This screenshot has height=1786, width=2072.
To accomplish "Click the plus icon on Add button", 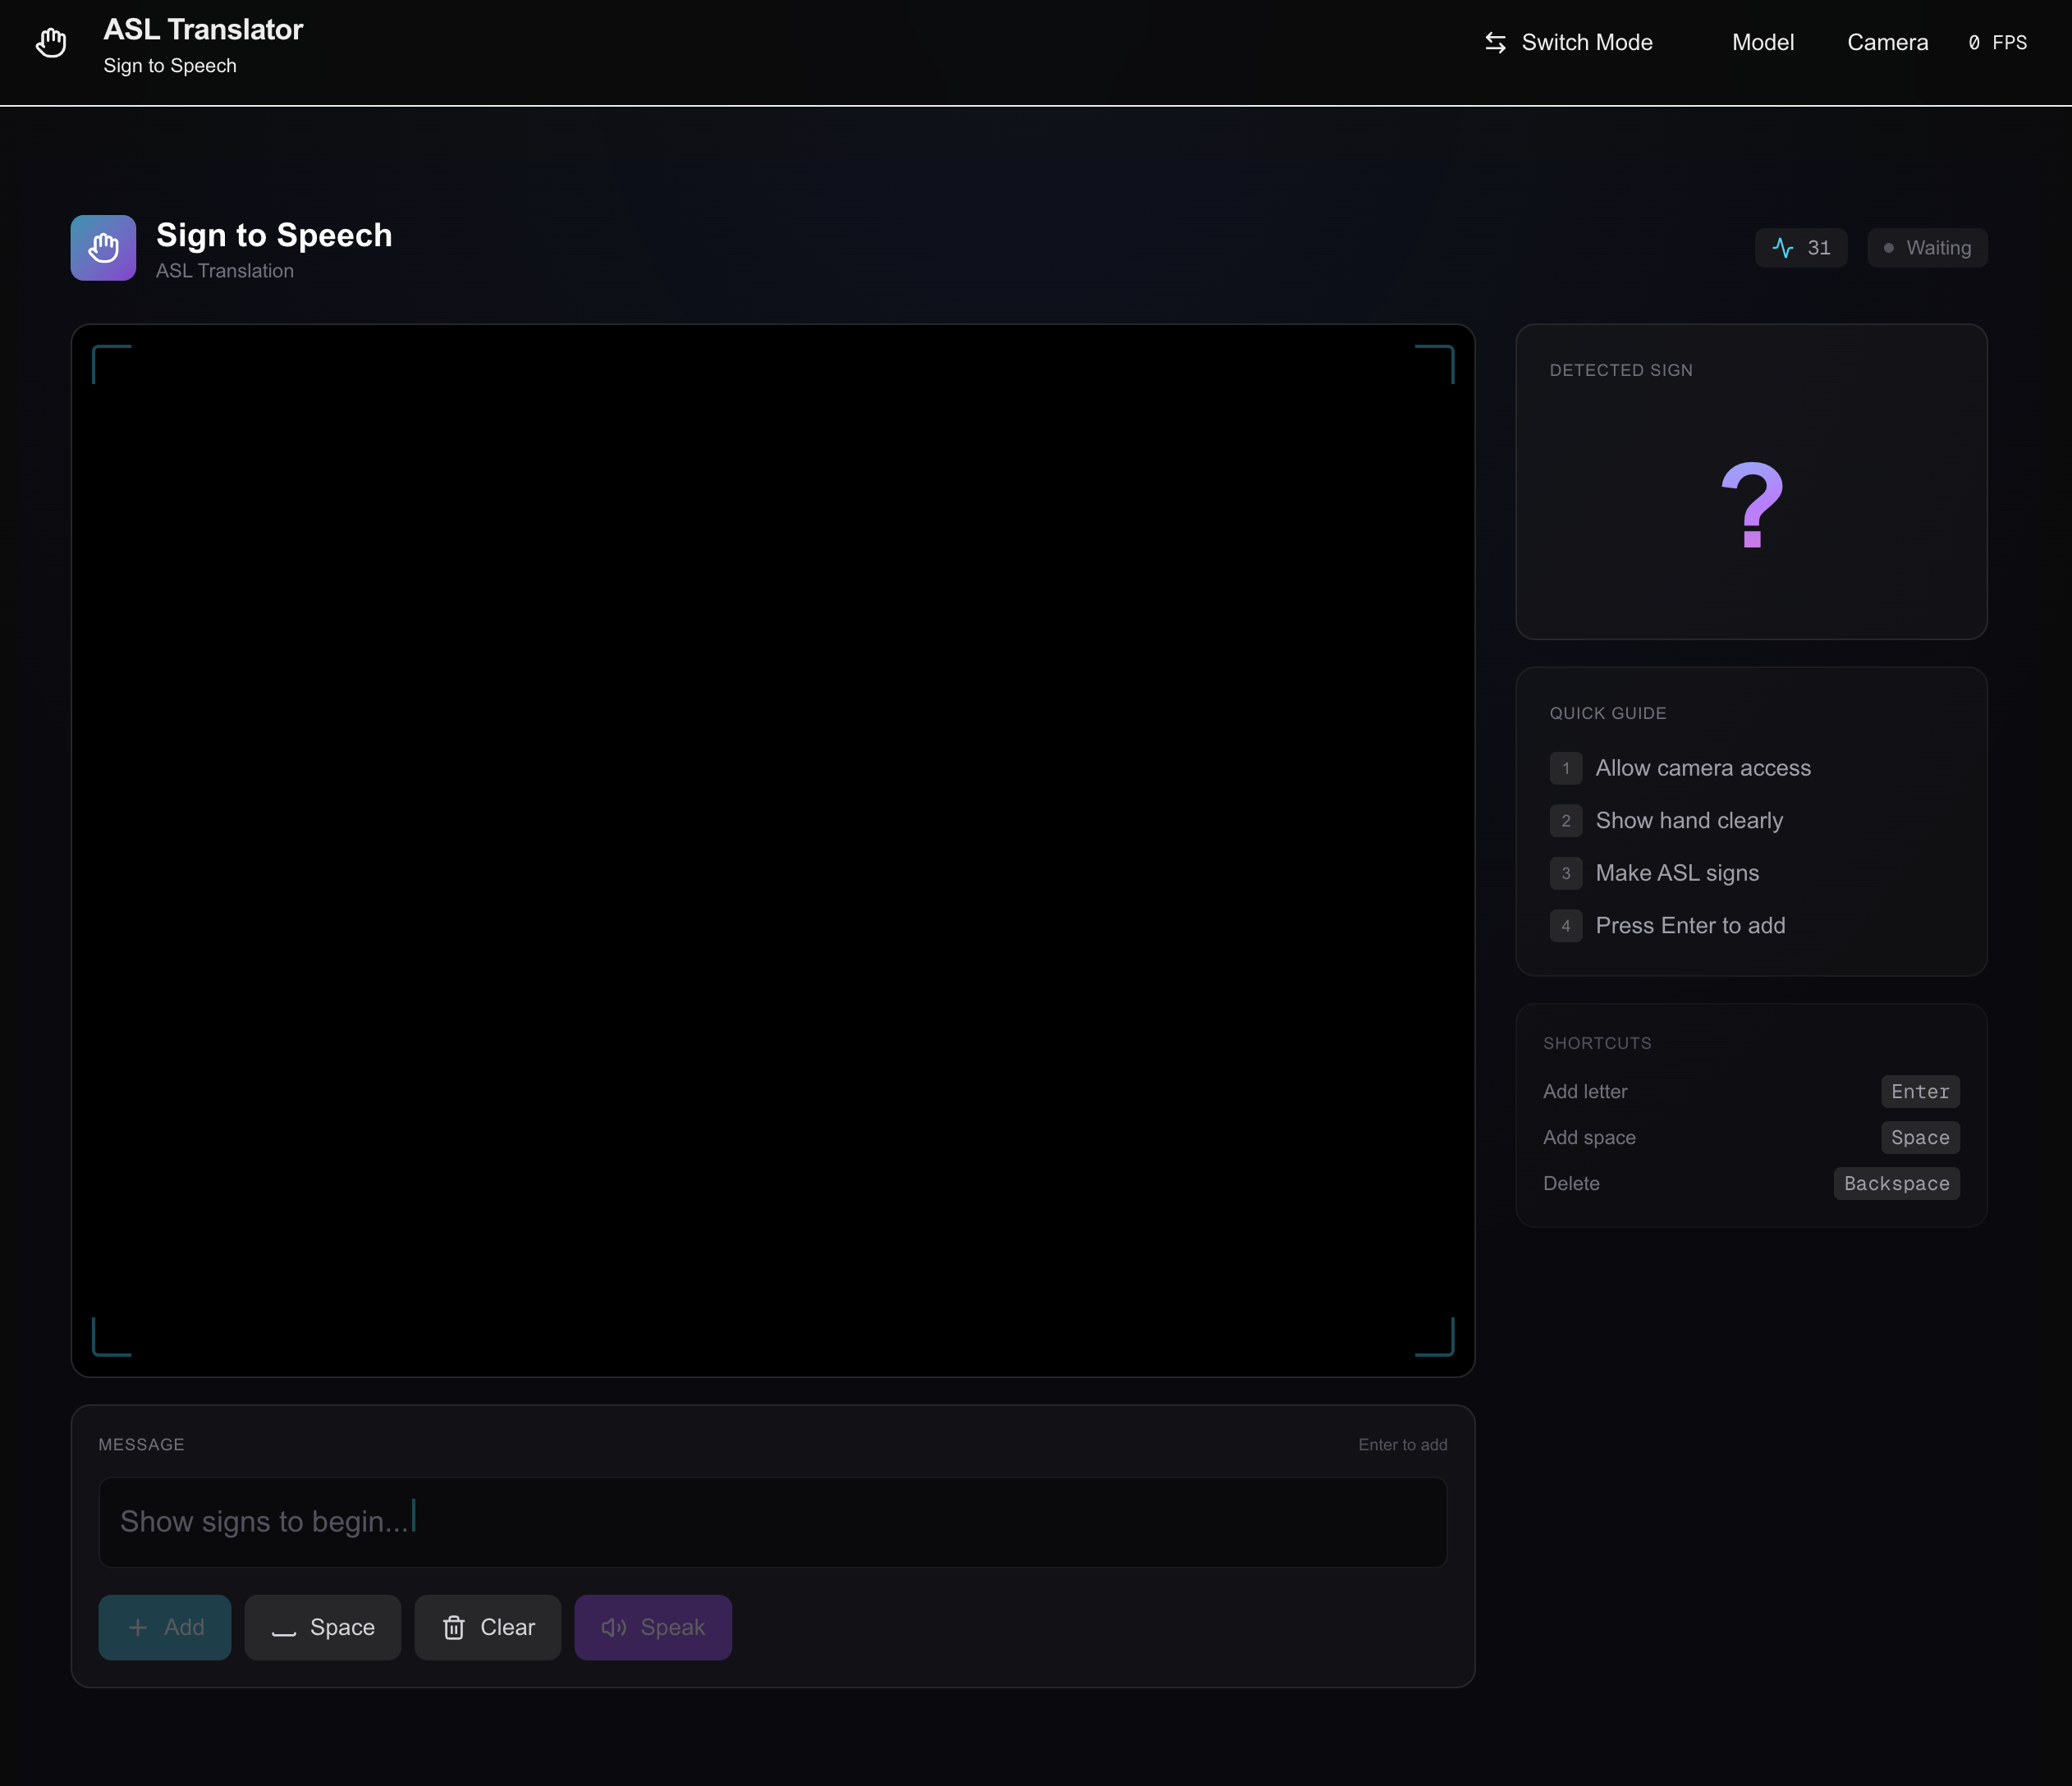I will point(138,1628).
